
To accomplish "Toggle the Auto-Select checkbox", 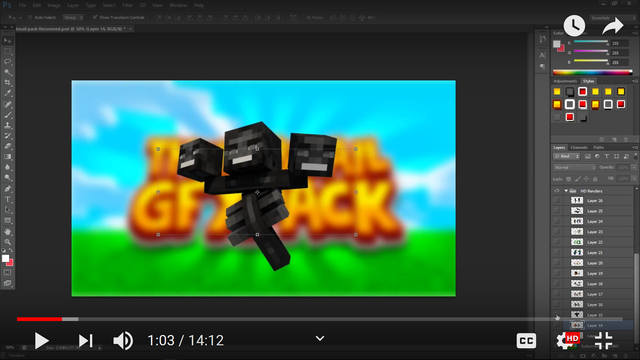I will (30, 18).
